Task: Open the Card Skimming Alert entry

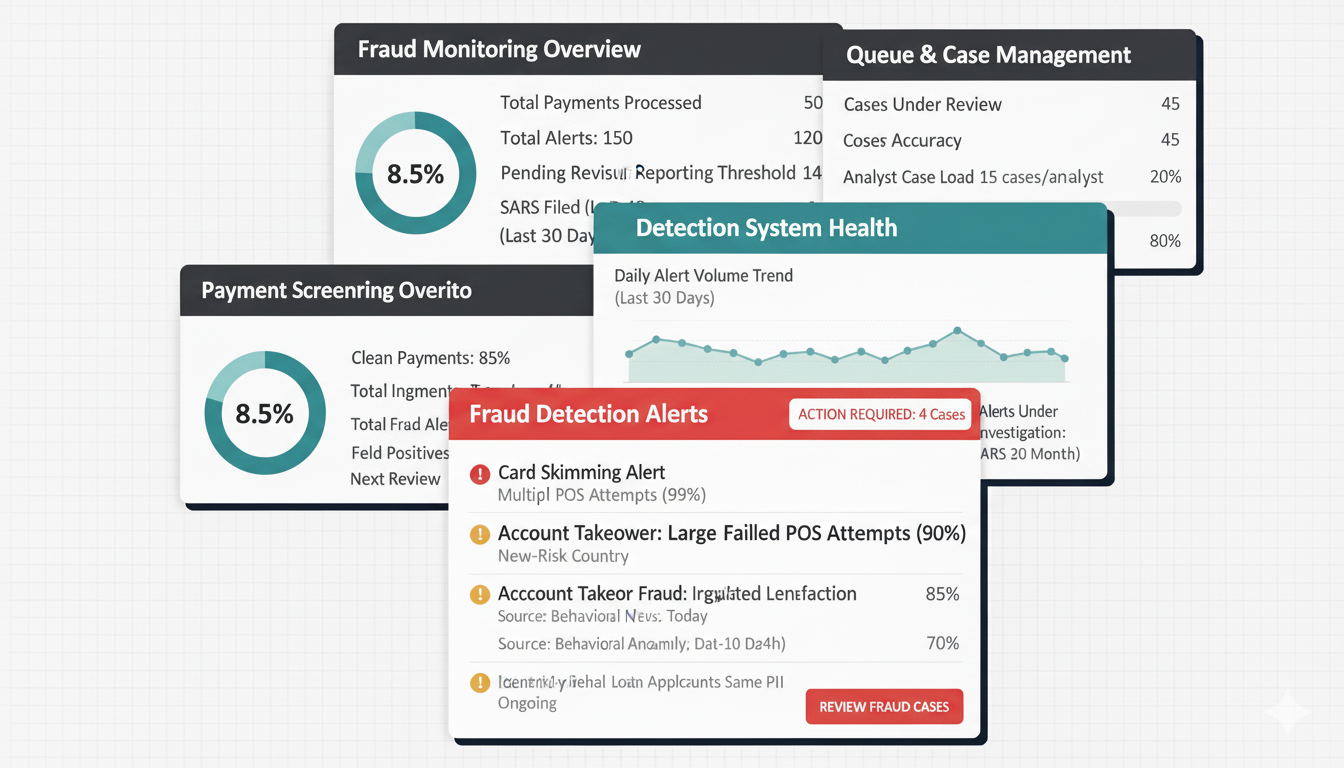Action: click(x=581, y=473)
